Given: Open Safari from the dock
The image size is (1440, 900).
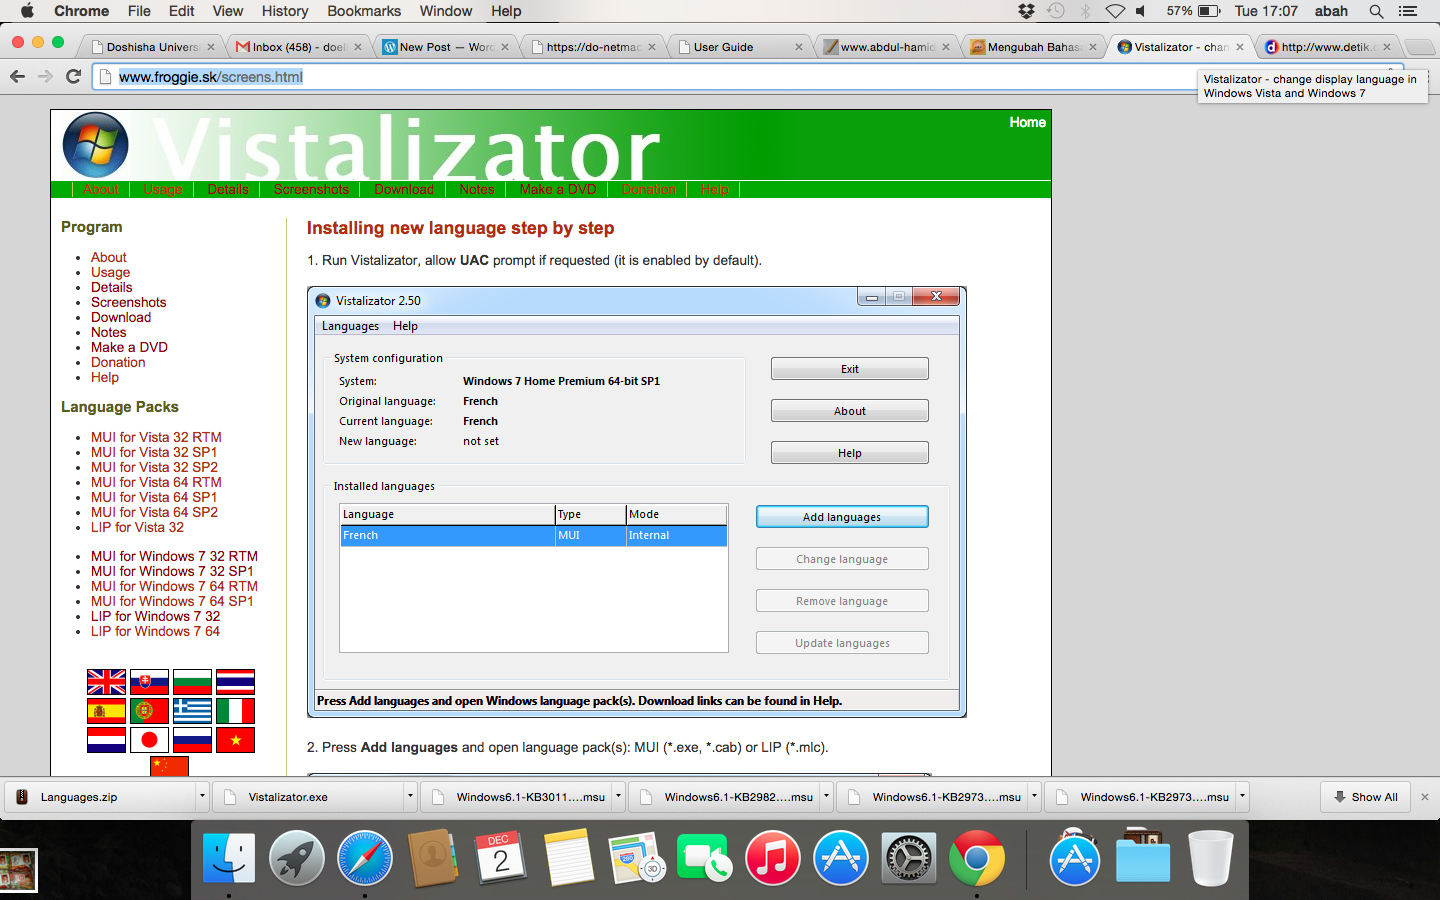Looking at the screenshot, I should (x=365, y=858).
